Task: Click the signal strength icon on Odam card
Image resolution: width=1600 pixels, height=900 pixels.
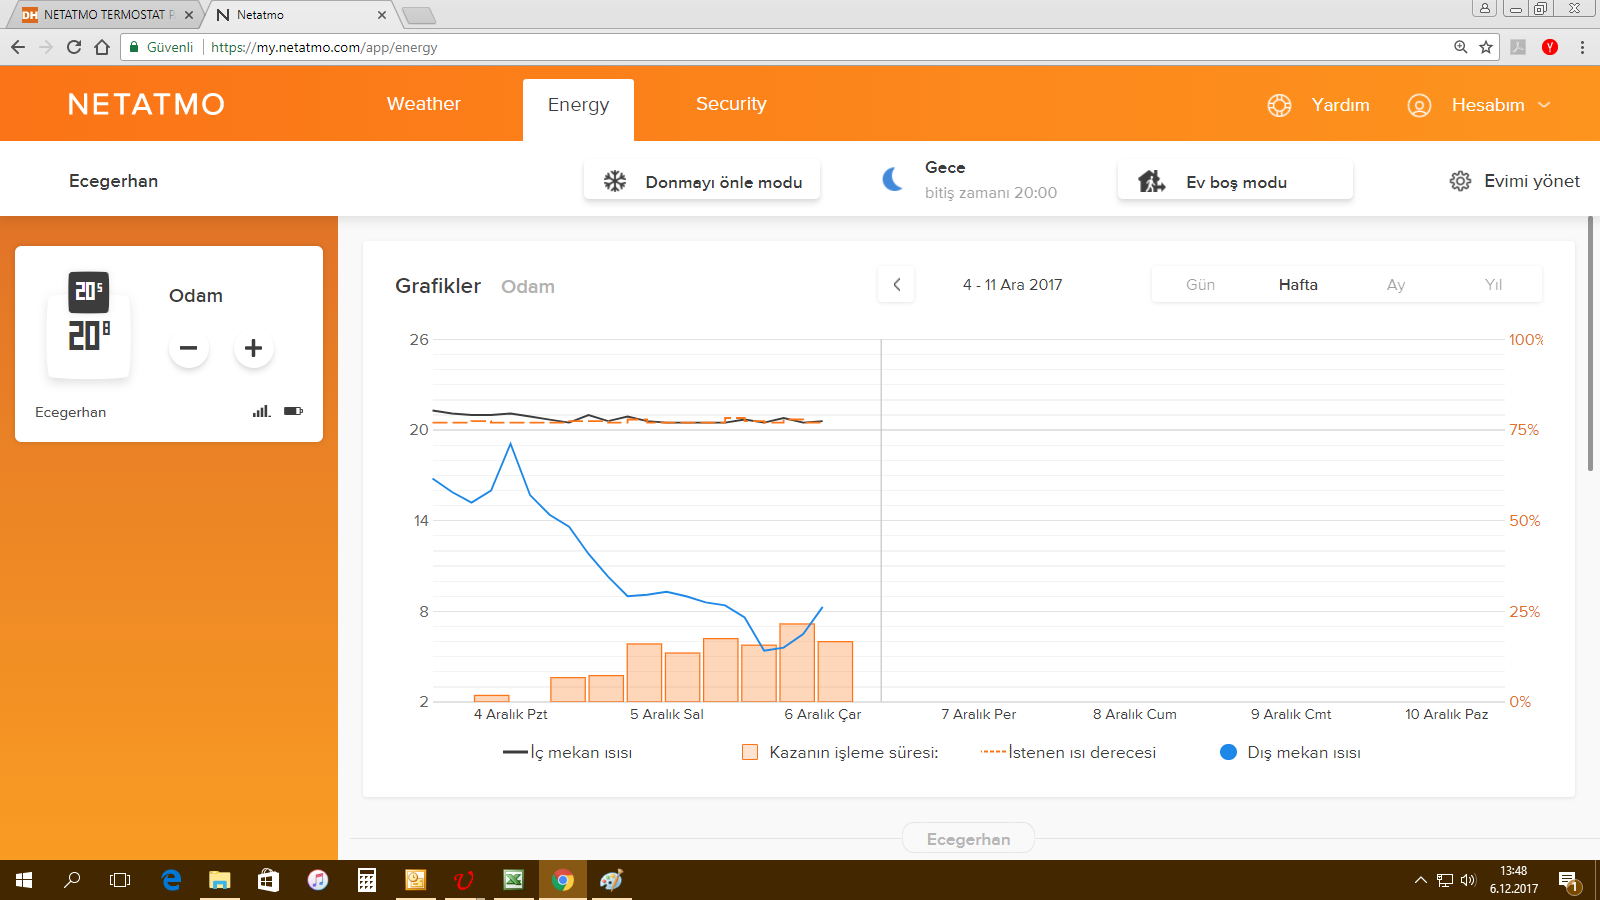Action: click(261, 411)
